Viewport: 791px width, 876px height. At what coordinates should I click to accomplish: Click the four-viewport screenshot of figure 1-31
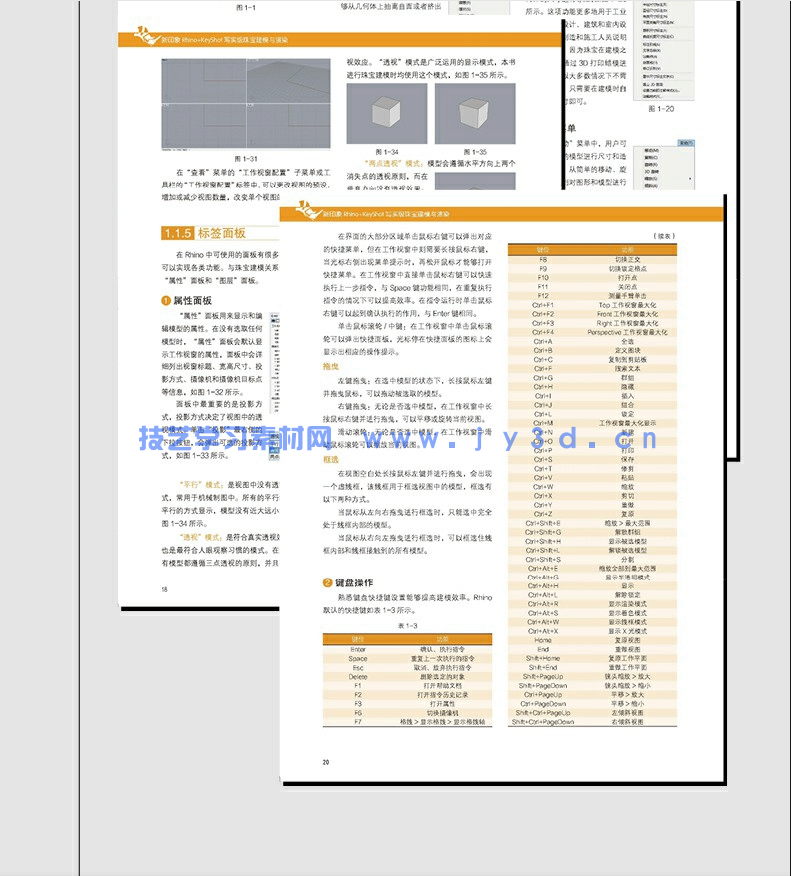pos(246,104)
